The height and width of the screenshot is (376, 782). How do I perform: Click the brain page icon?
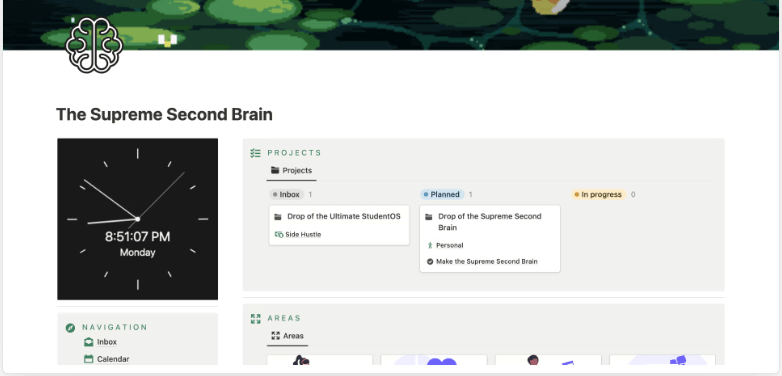pos(94,45)
